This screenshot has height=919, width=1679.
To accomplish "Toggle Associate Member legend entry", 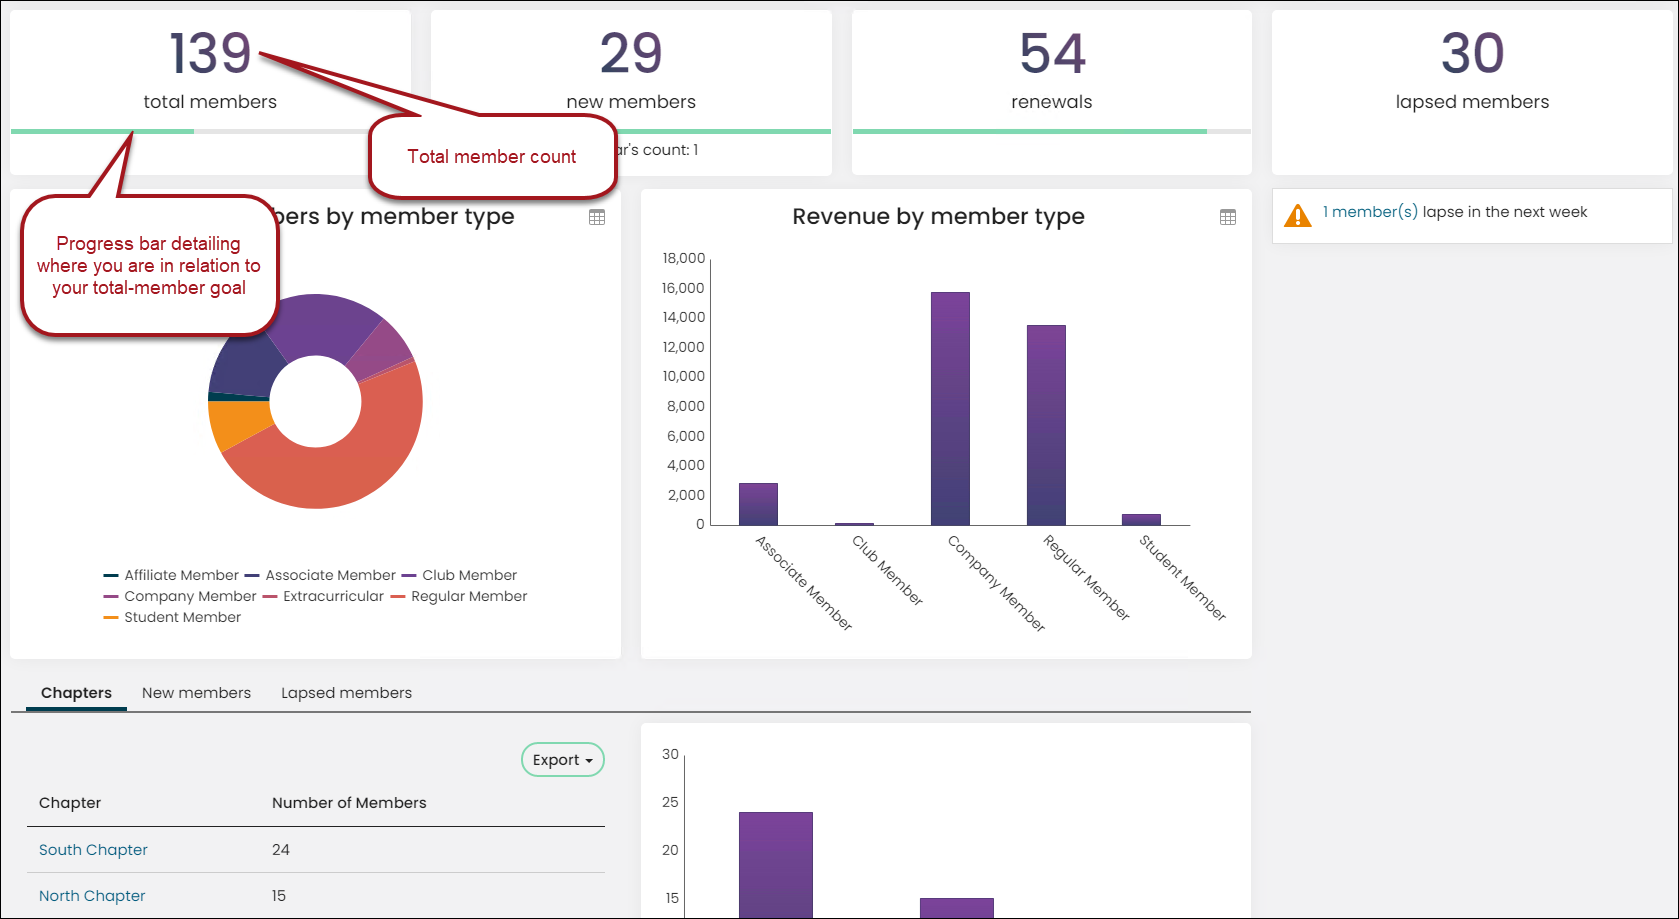I will coord(320,575).
